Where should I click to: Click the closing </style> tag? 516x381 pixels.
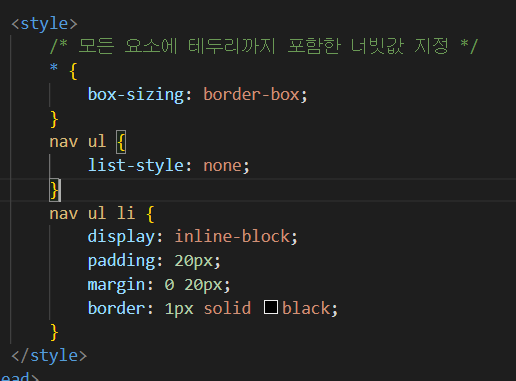tap(49, 356)
